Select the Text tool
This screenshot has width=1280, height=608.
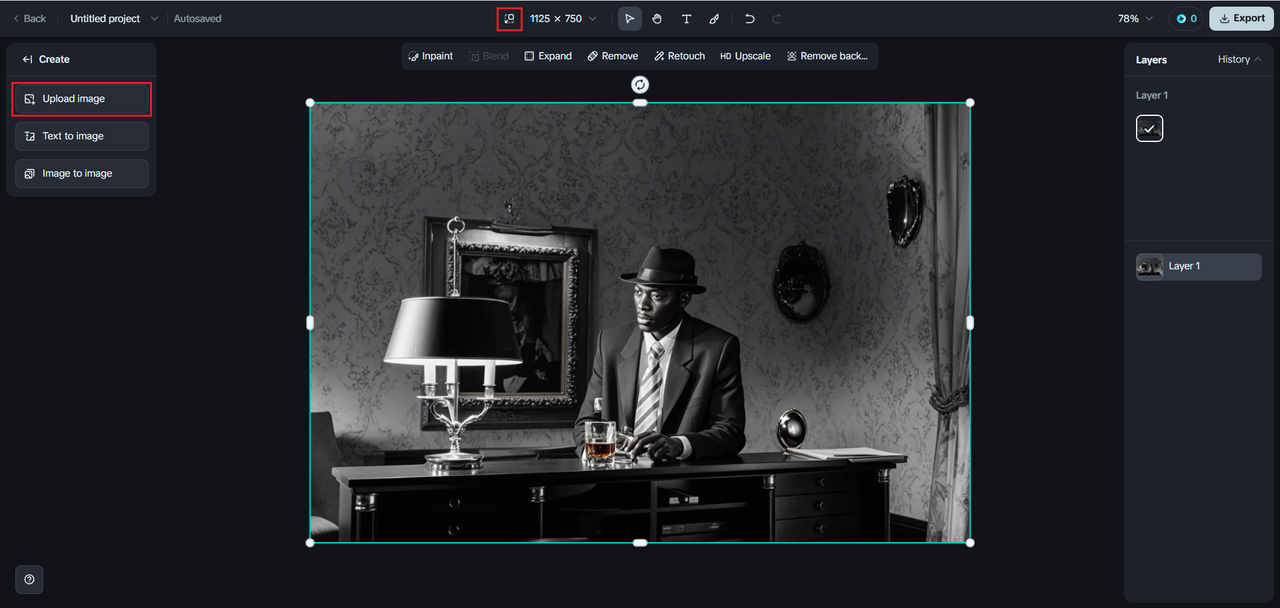pos(686,19)
